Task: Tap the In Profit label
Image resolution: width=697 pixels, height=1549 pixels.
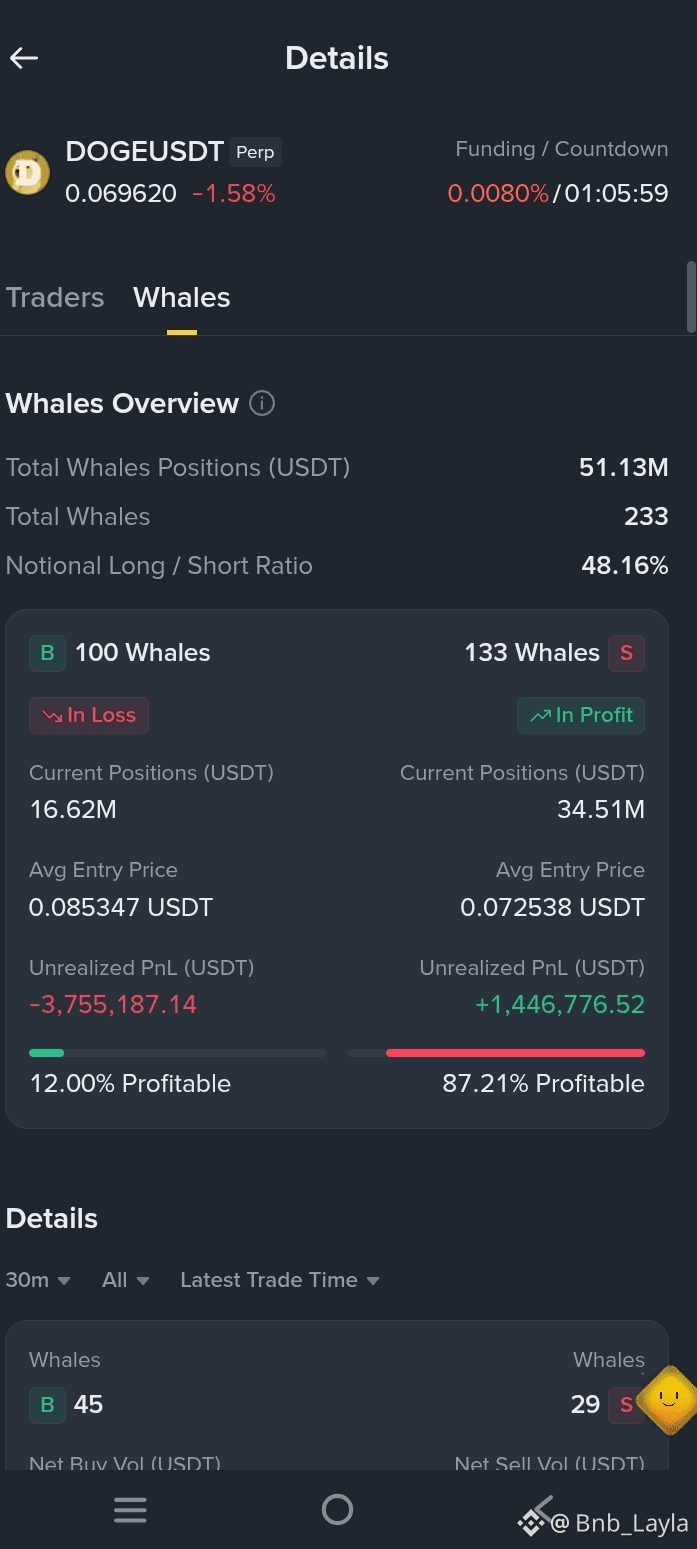Action: (x=581, y=715)
